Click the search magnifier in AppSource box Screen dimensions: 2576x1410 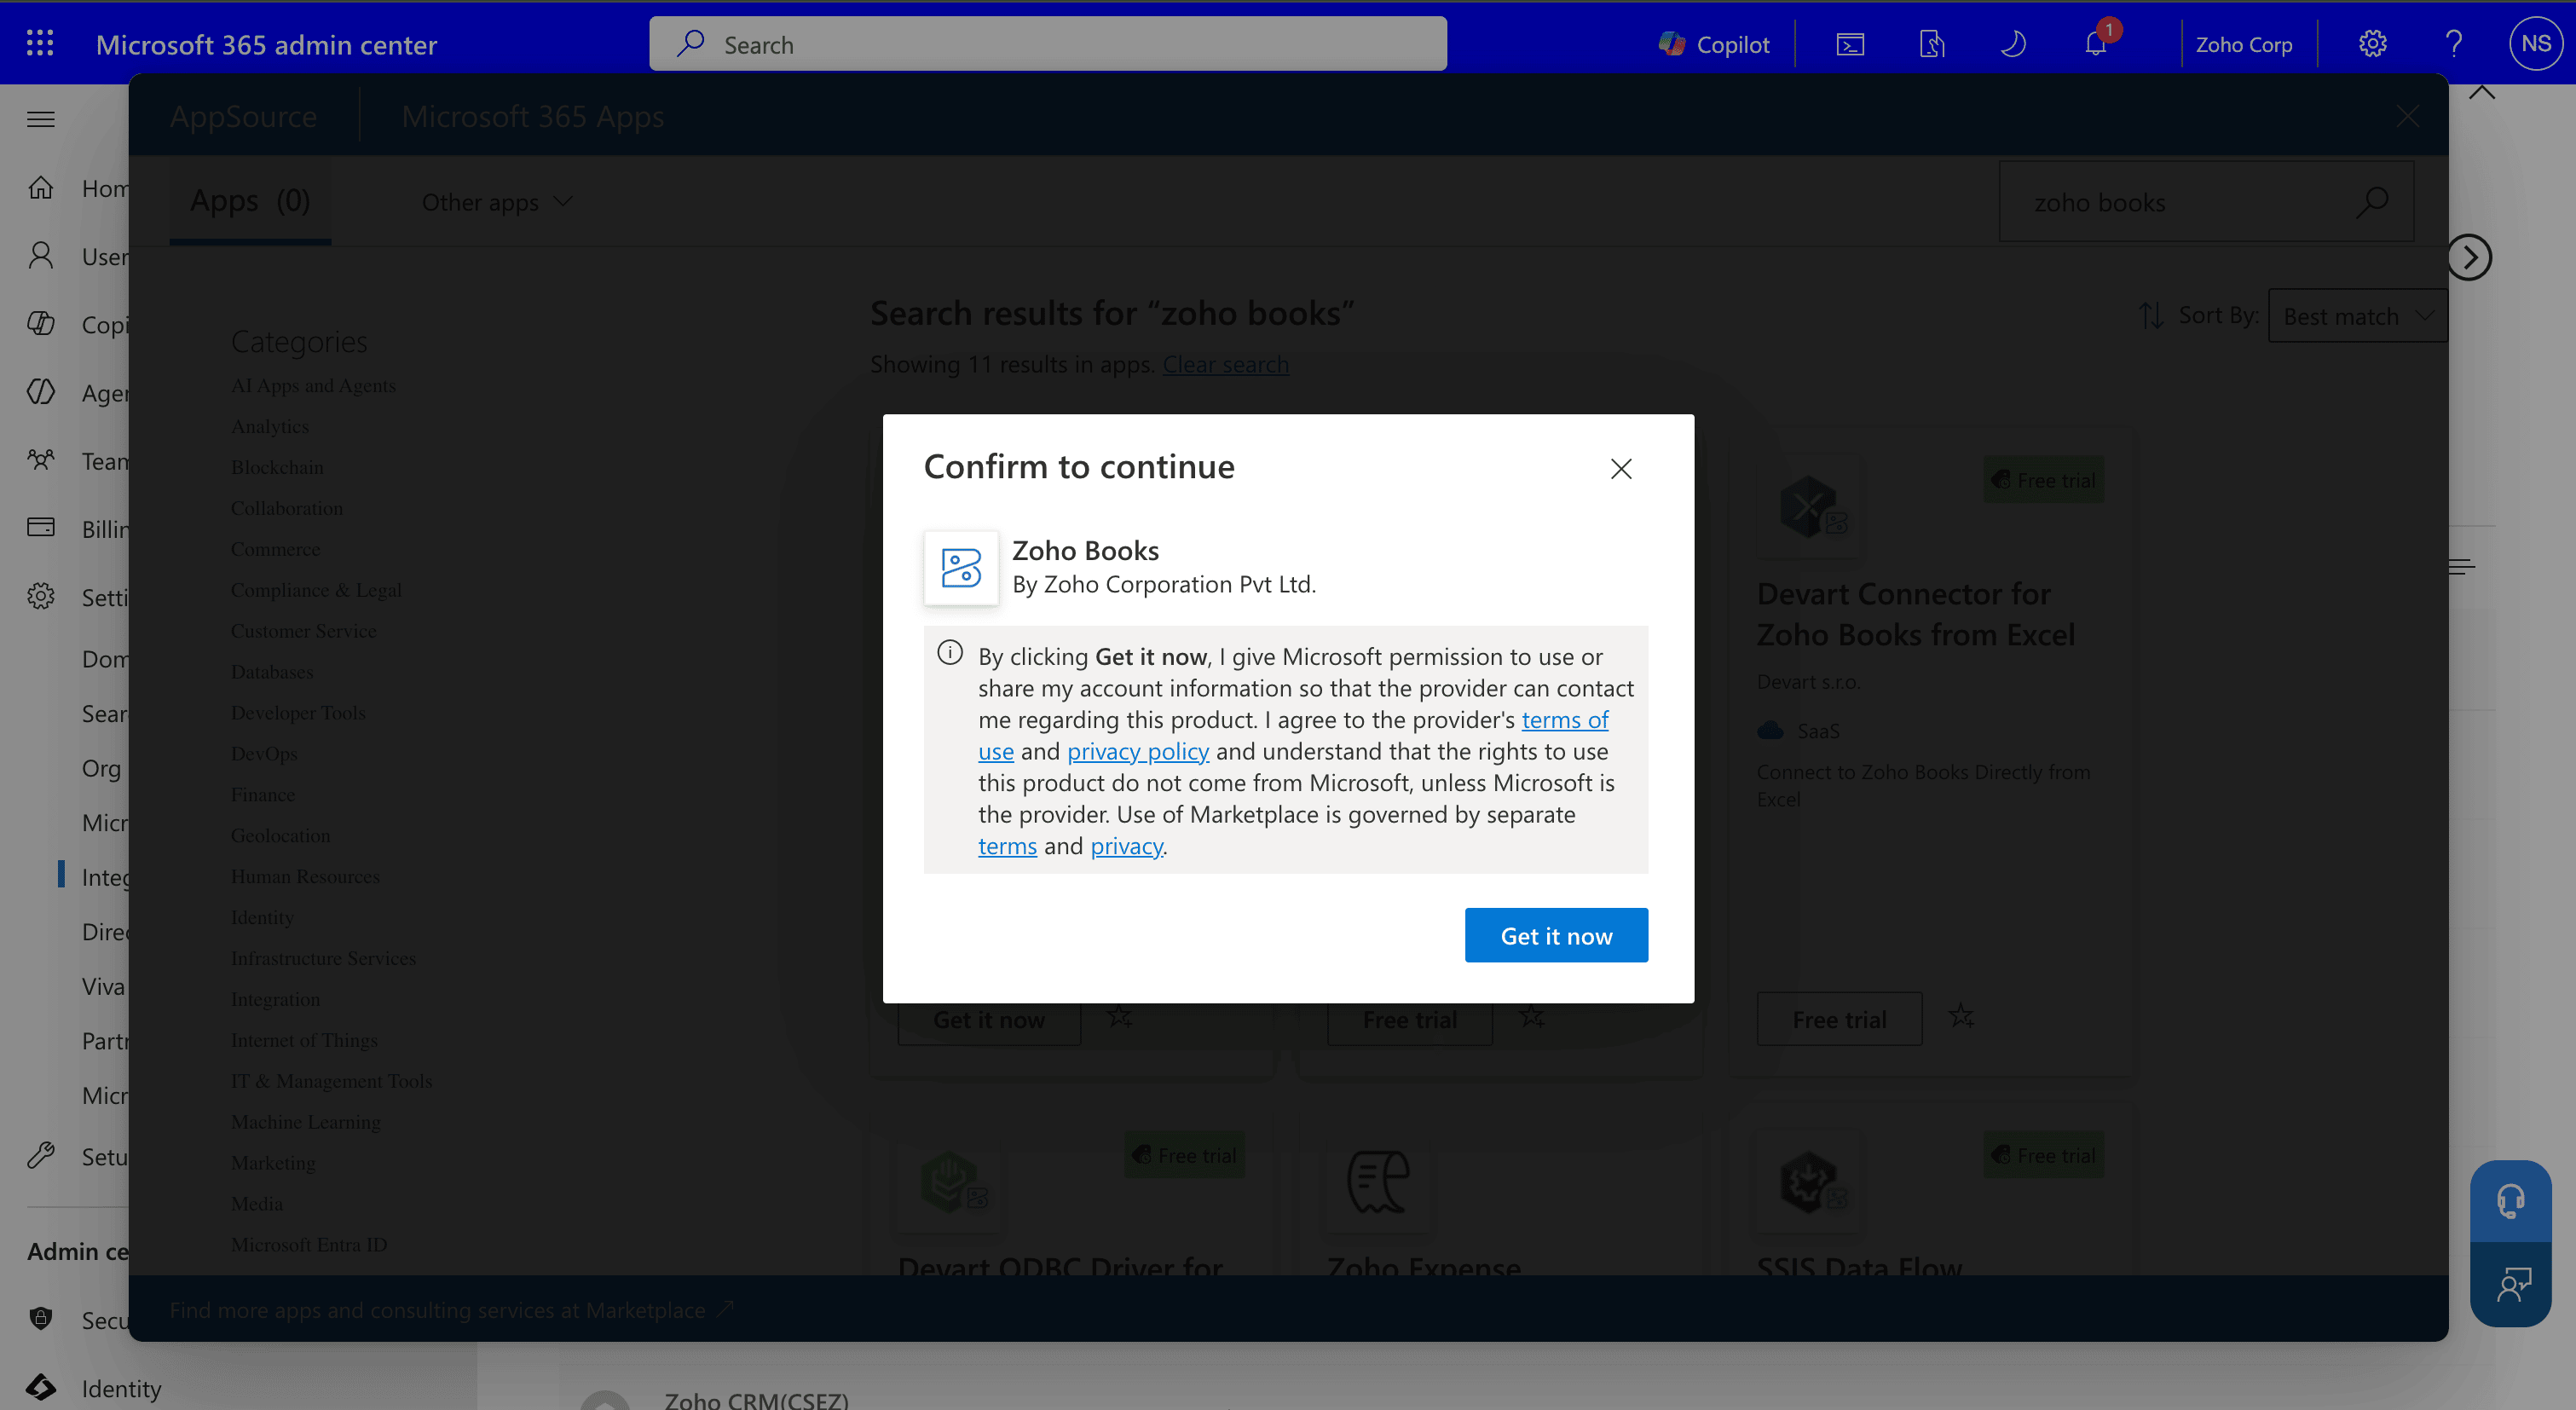pos(2372,202)
